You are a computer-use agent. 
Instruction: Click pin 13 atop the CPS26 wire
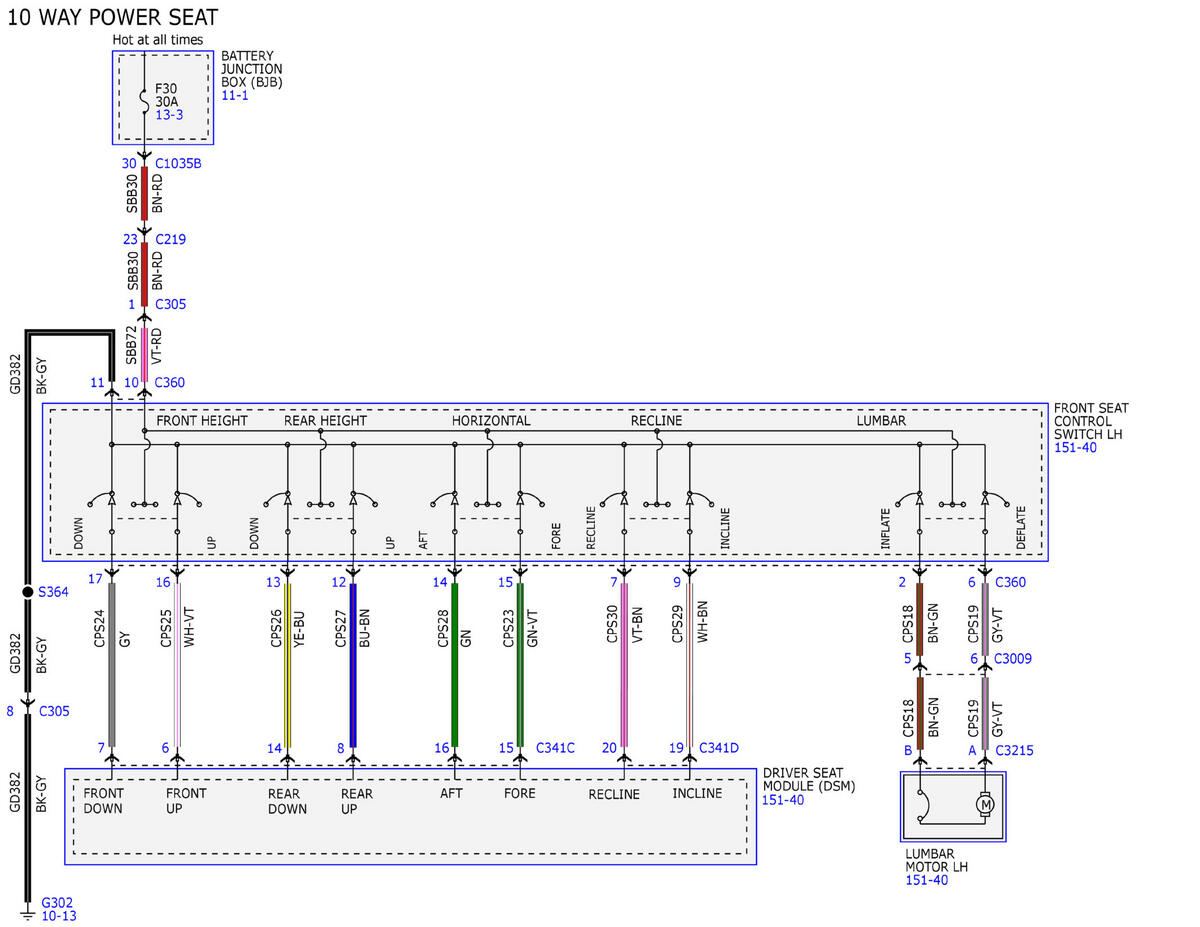point(273,582)
